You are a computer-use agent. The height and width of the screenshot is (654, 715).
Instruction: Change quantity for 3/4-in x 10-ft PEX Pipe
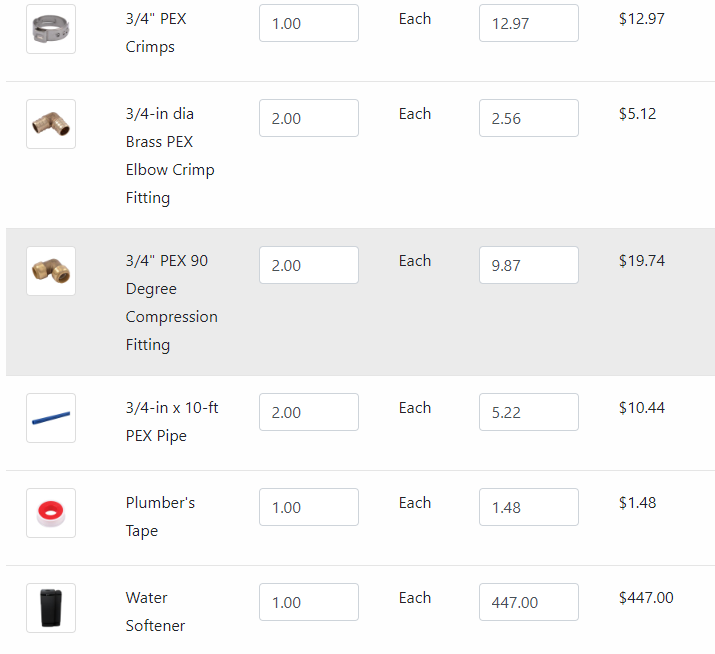(x=309, y=412)
